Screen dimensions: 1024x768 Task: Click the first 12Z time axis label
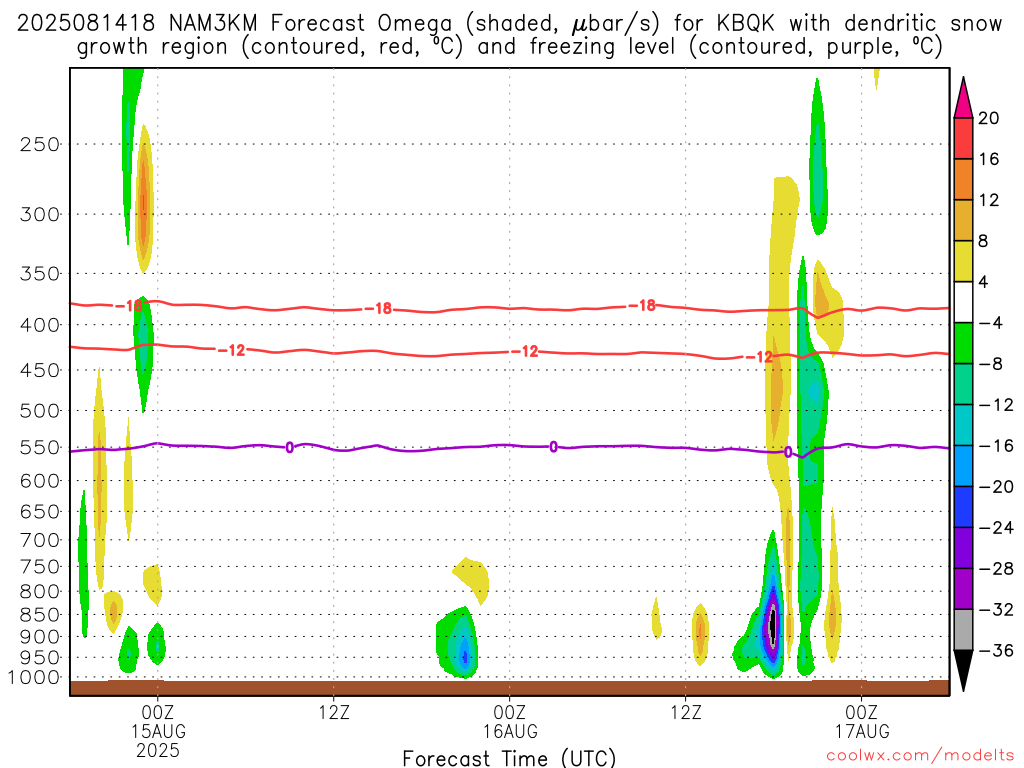pos(334,712)
